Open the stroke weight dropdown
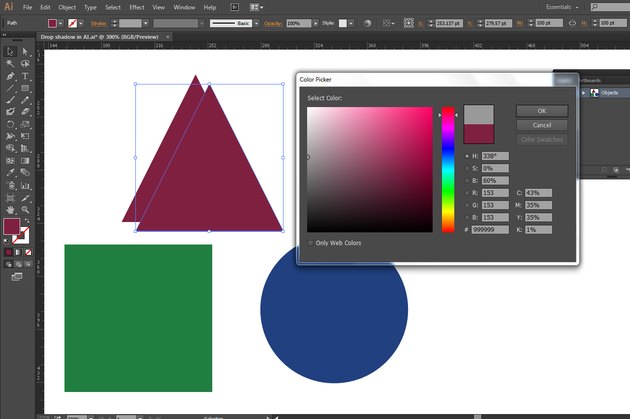Screen dimensions: 630x419 [x=146, y=23]
